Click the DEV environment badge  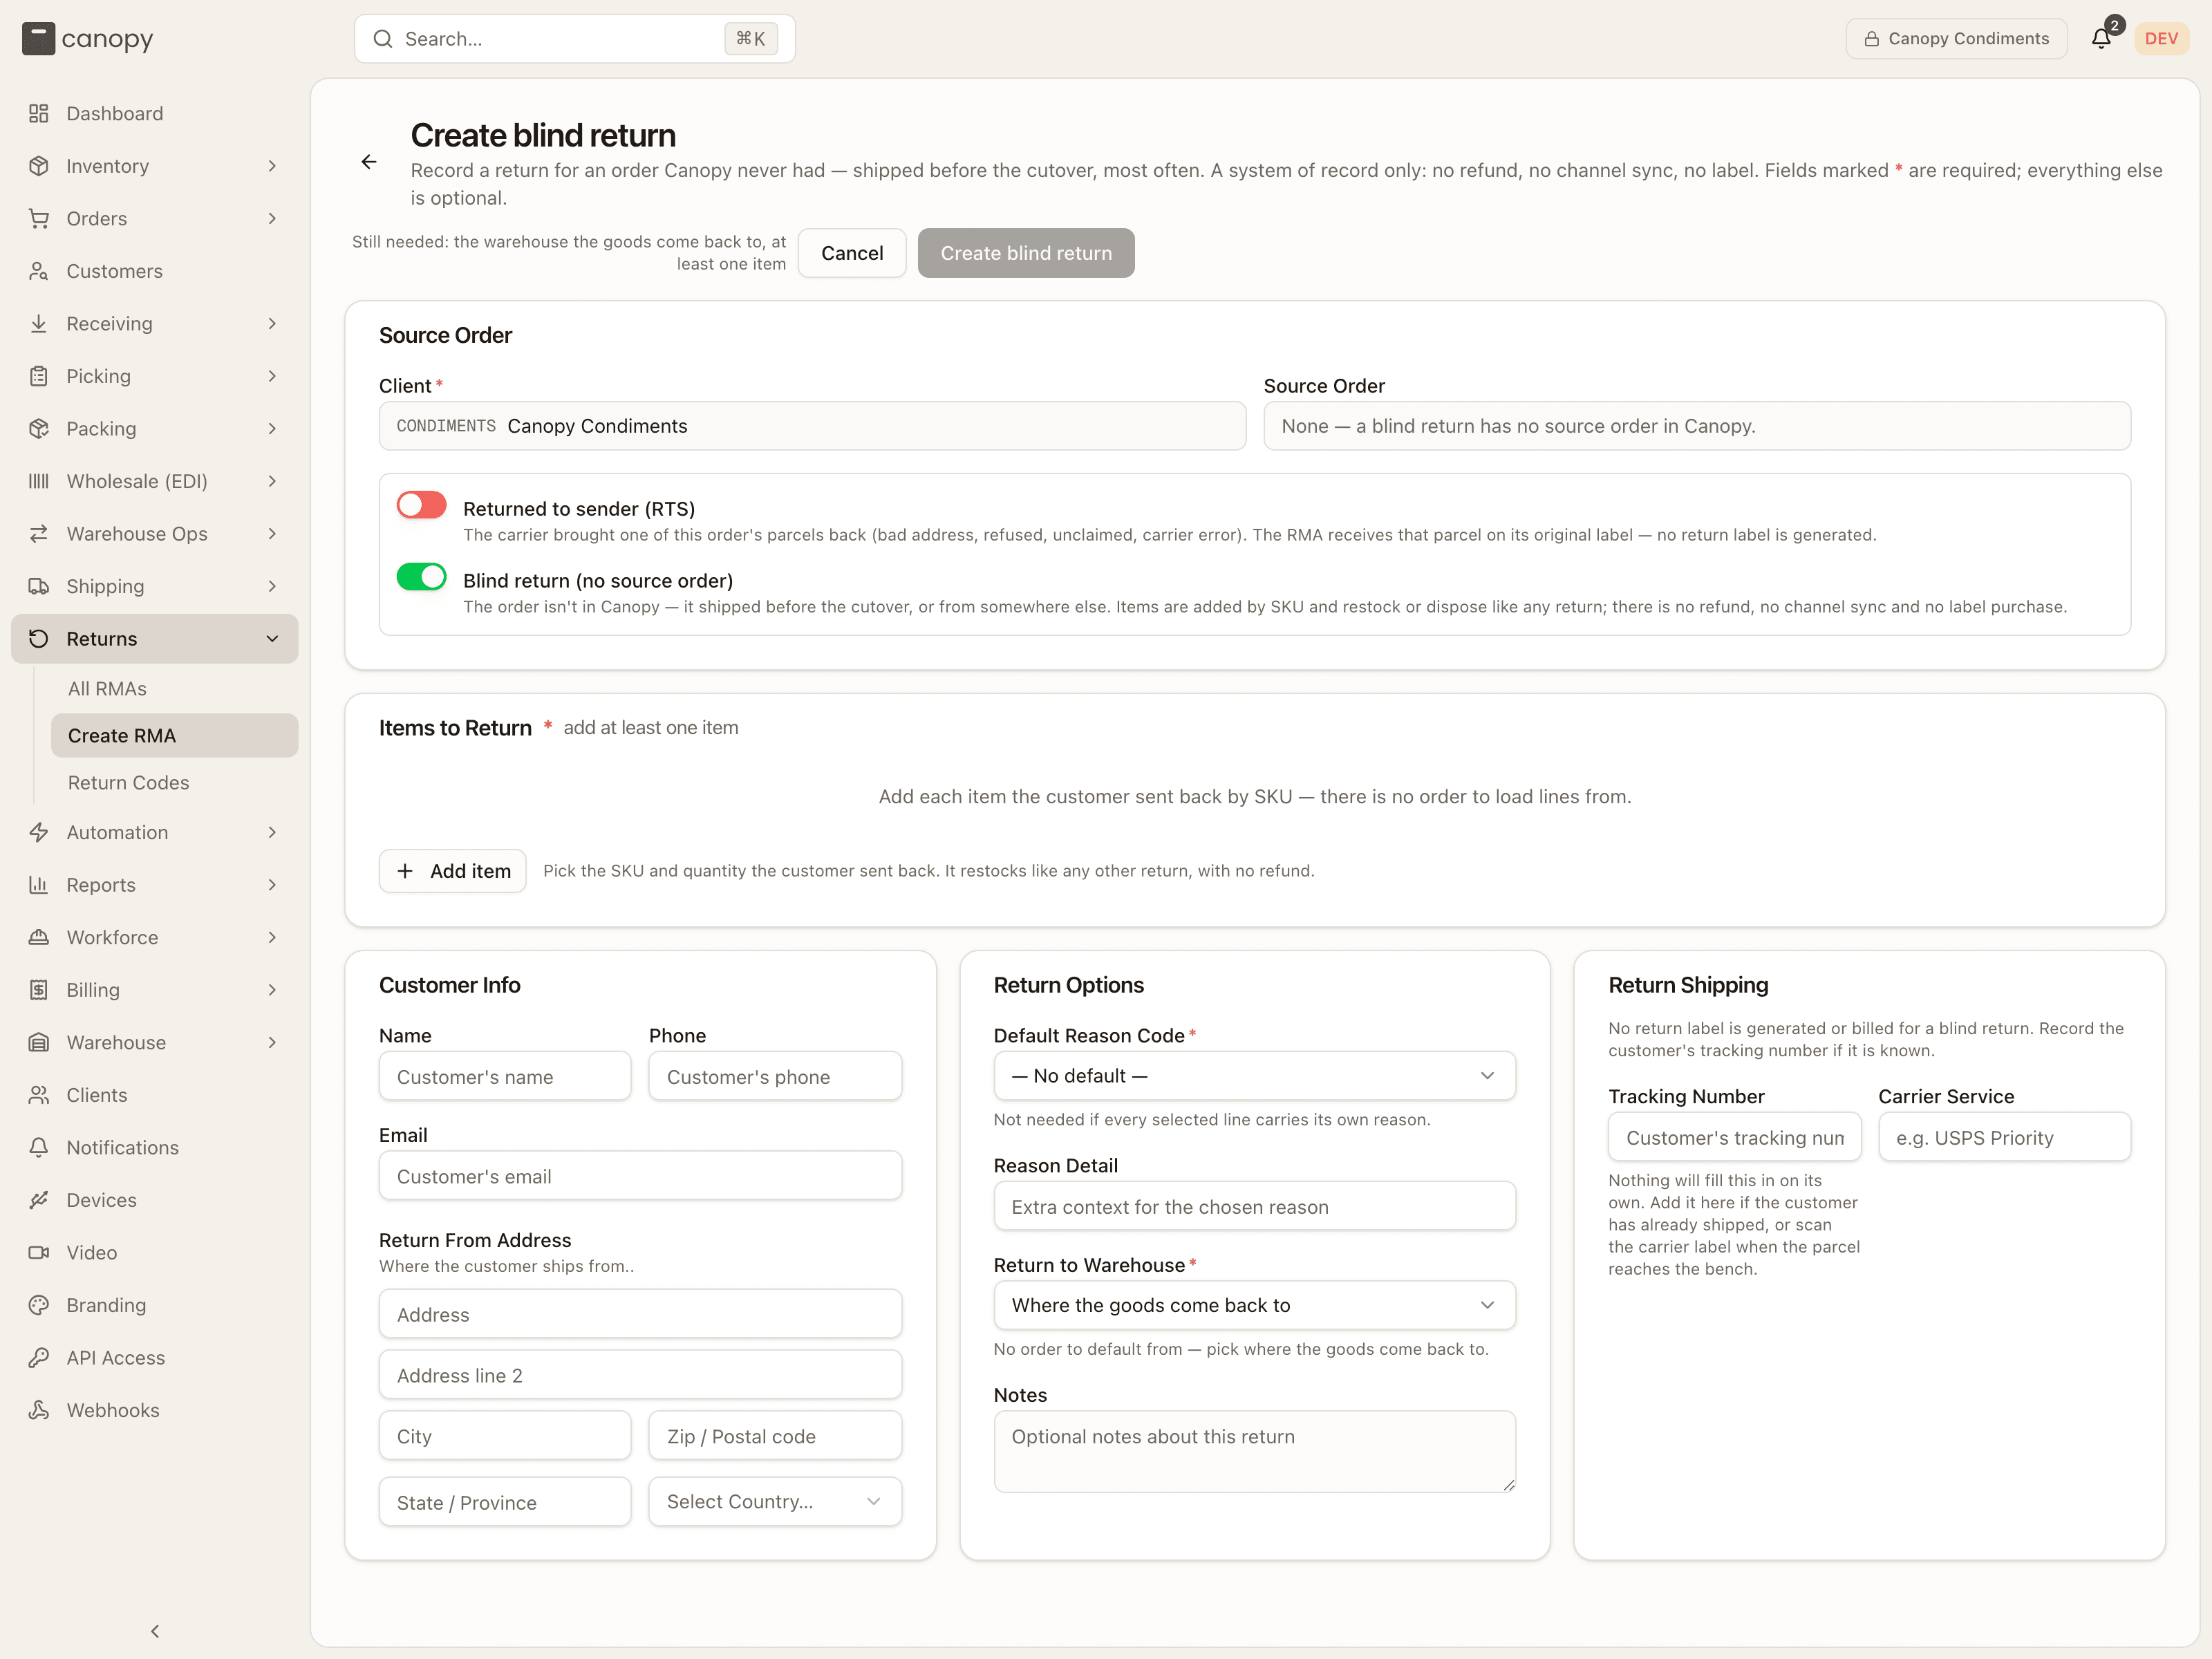[2161, 38]
